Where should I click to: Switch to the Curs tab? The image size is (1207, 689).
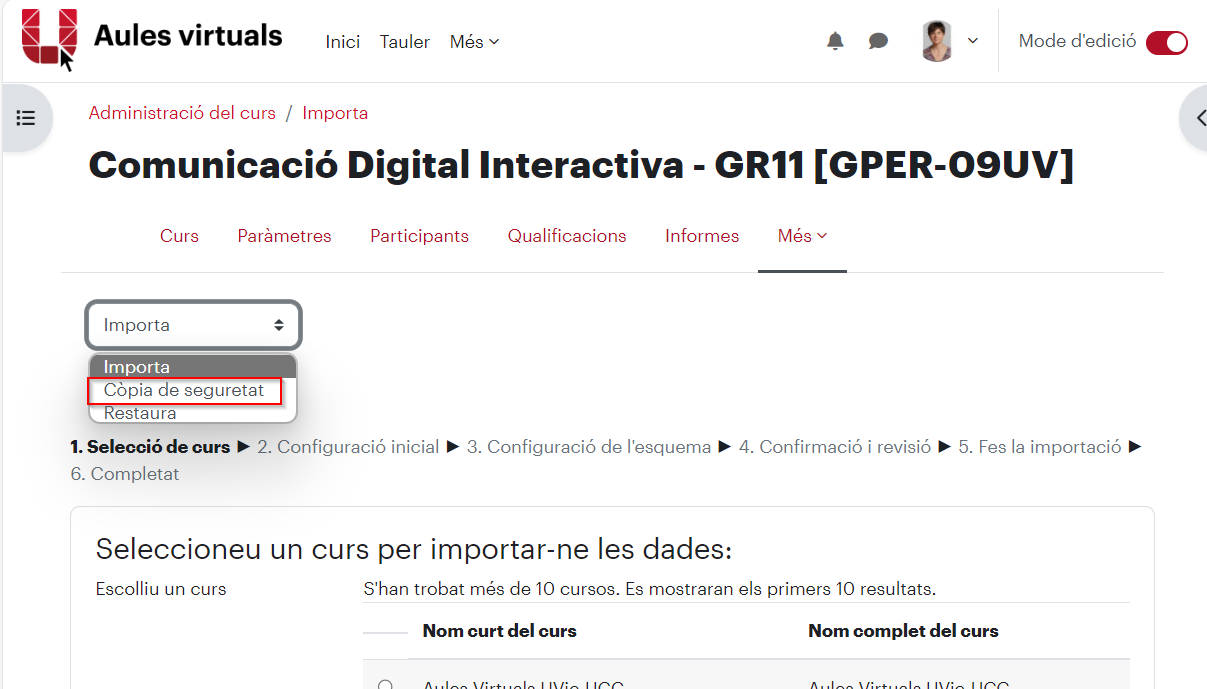coord(179,236)
